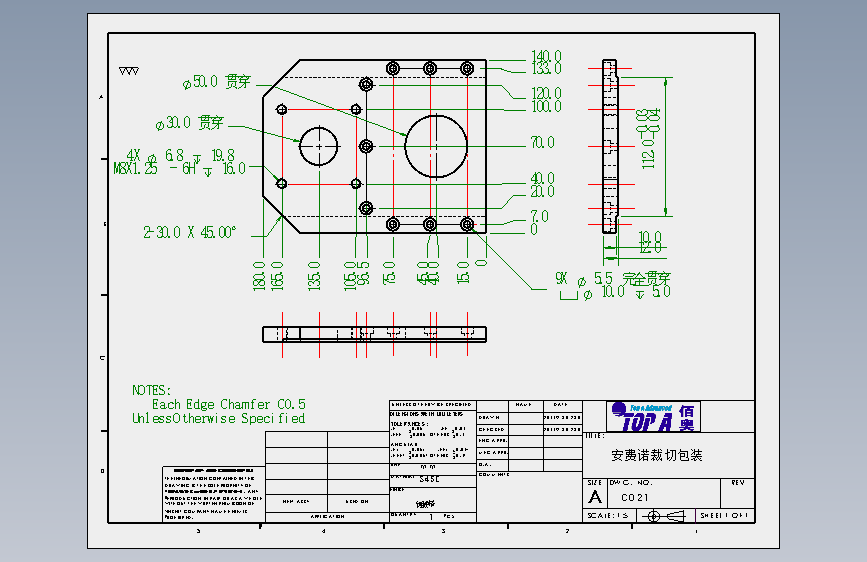Select the φ30.0 贯穿 annotation
This screenshot has width=867, height=562.
(x=190, y=123)
